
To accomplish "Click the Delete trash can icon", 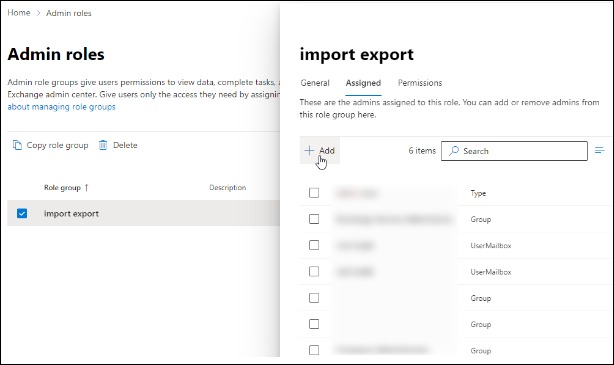I will coord(103,145).
